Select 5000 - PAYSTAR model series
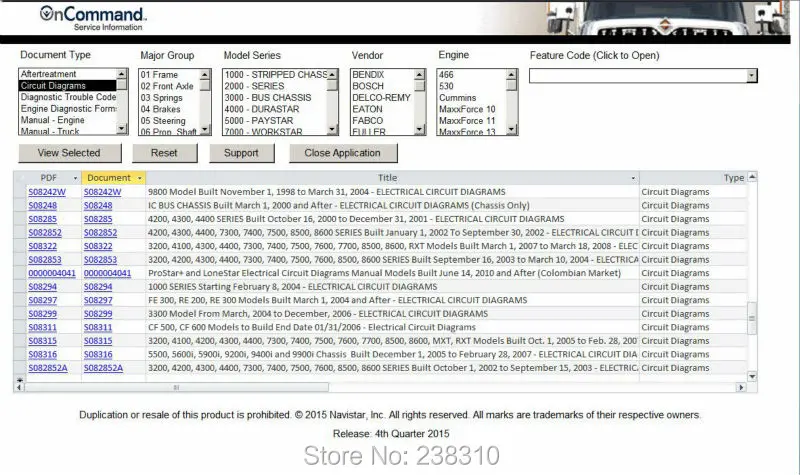This screenshot has height=475, width=800. coord(275,121)
